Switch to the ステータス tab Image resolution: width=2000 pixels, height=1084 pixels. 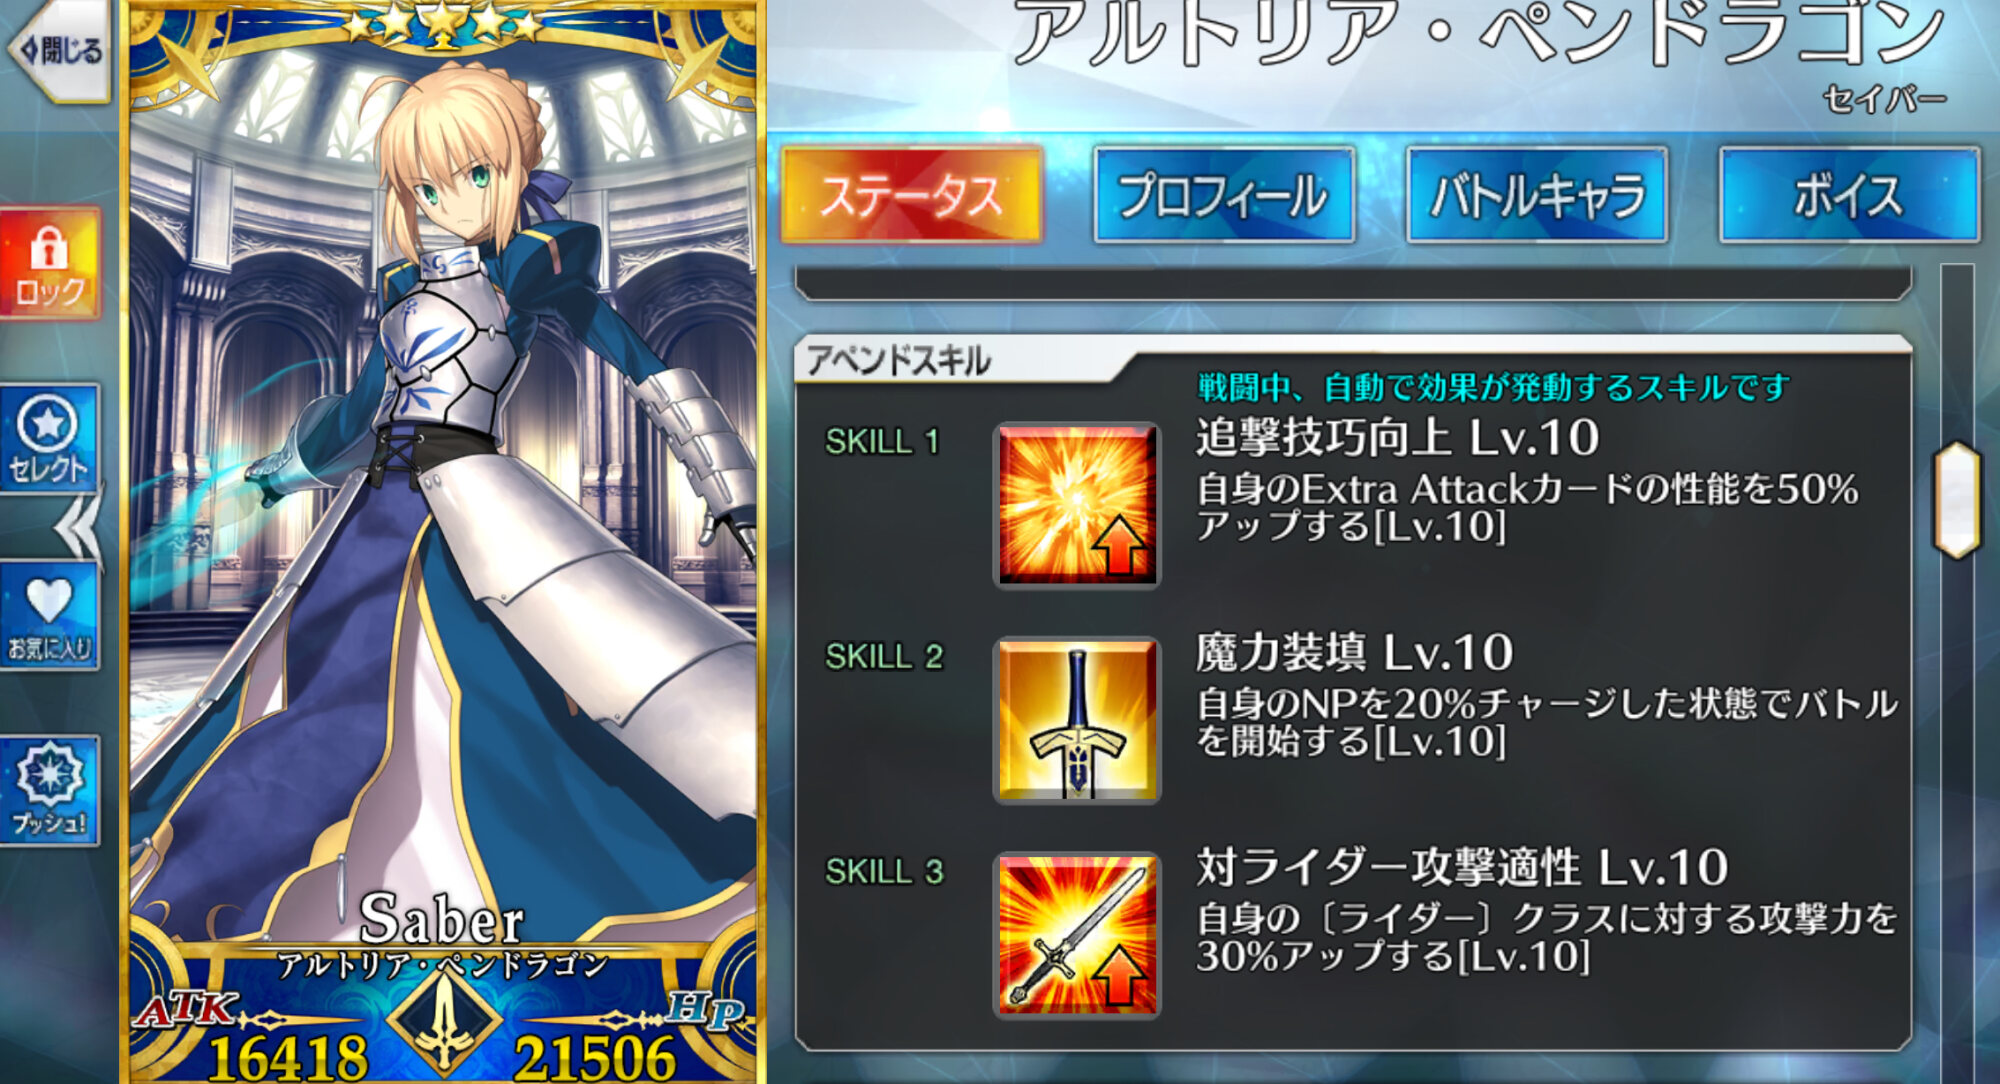[912, 195]
